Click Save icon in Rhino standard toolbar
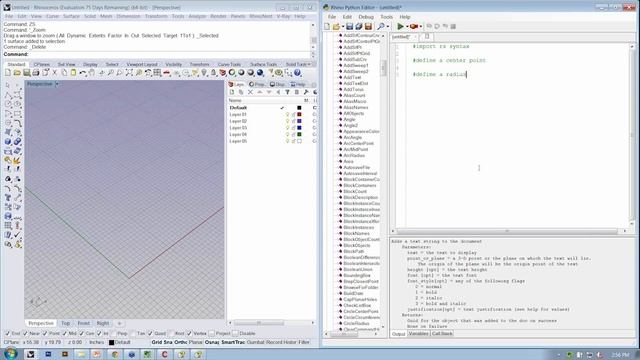 pos(27,73)
